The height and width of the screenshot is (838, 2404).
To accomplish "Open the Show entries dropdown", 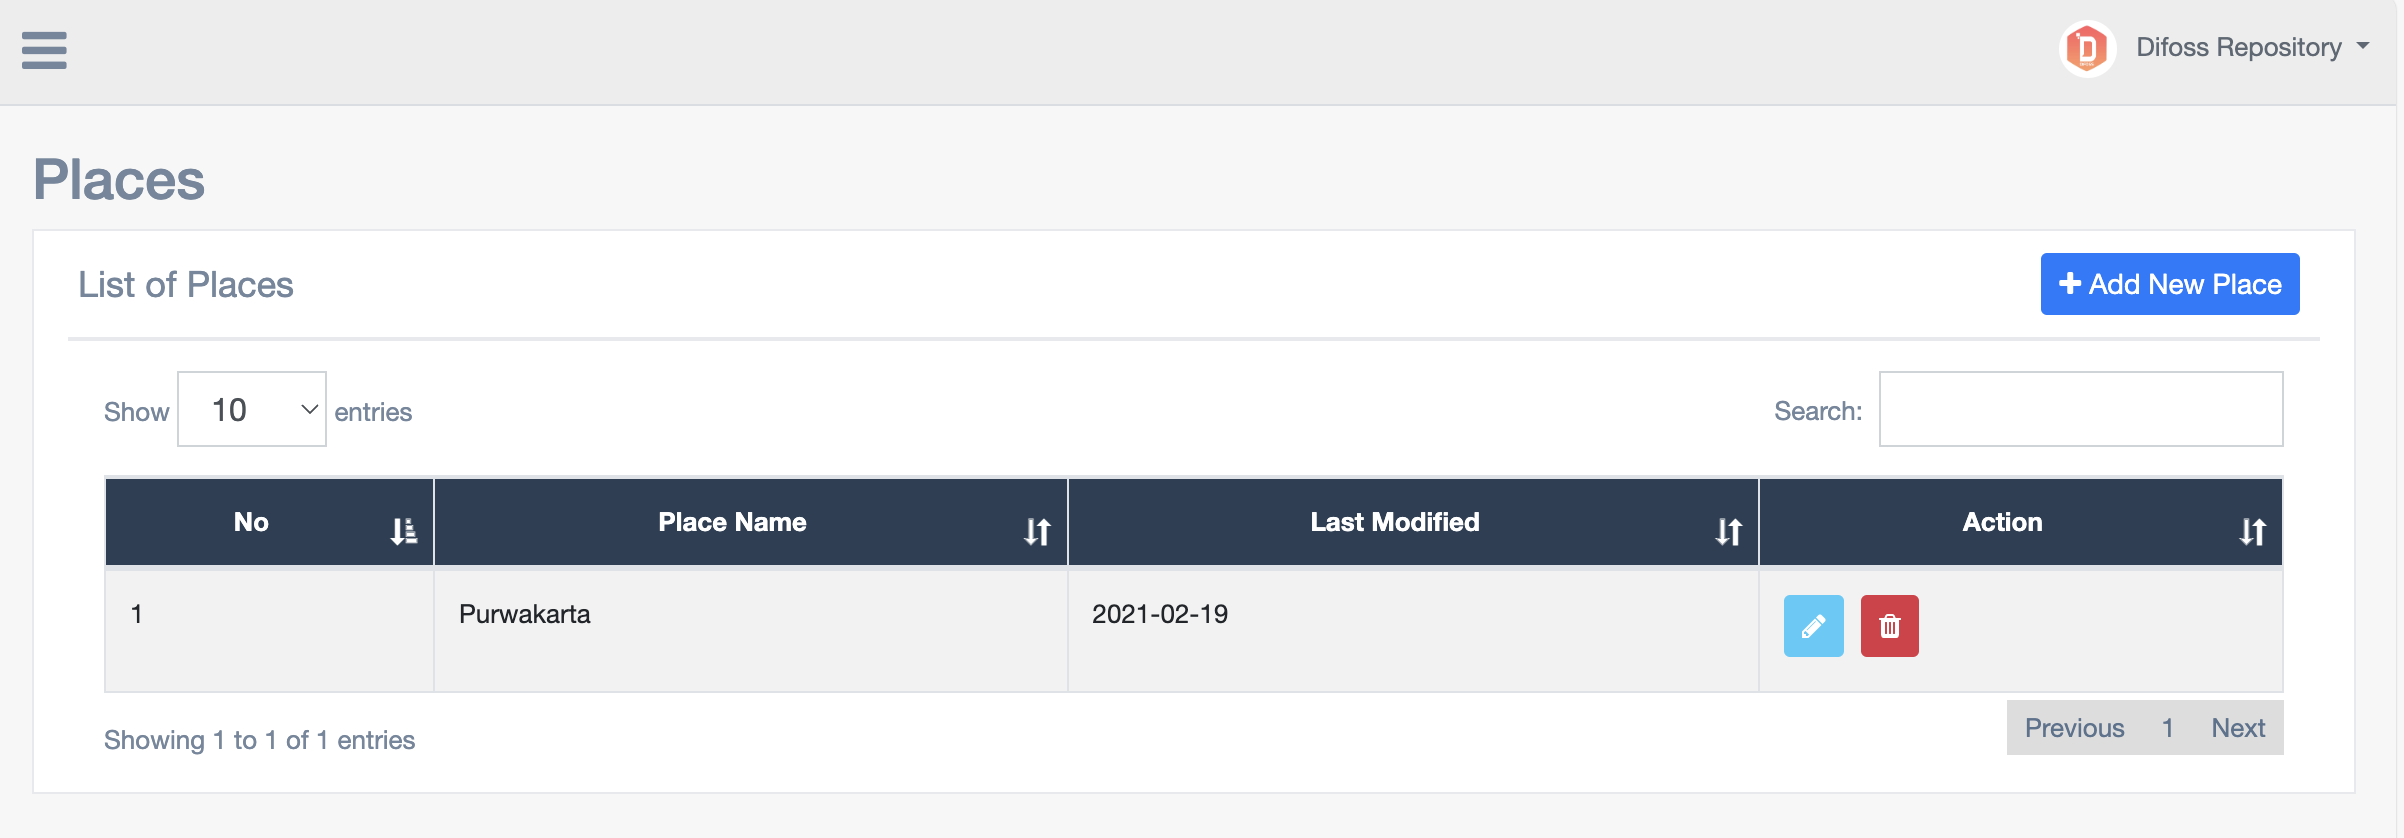I will click(252, 410).
